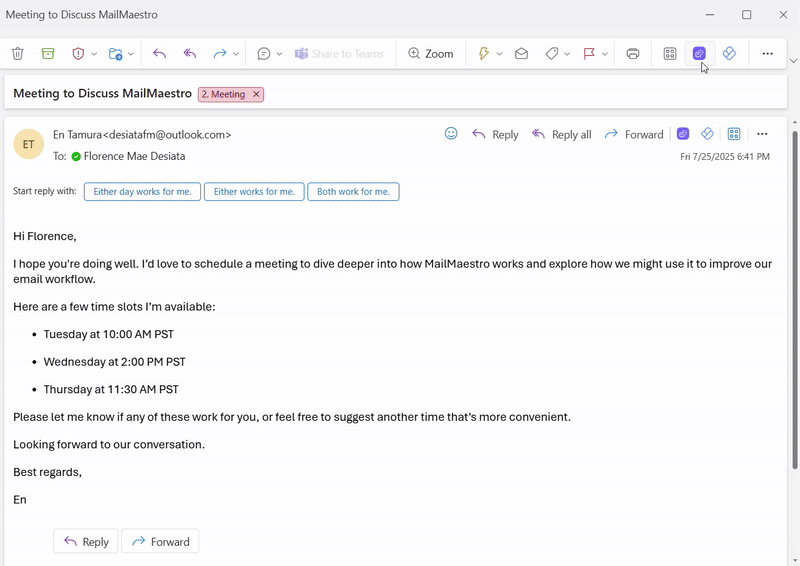Open the chat bubble dropdown arrow
Image resolution: width=800 pixels, height=566 pixels.
click(x=279, y=54)
